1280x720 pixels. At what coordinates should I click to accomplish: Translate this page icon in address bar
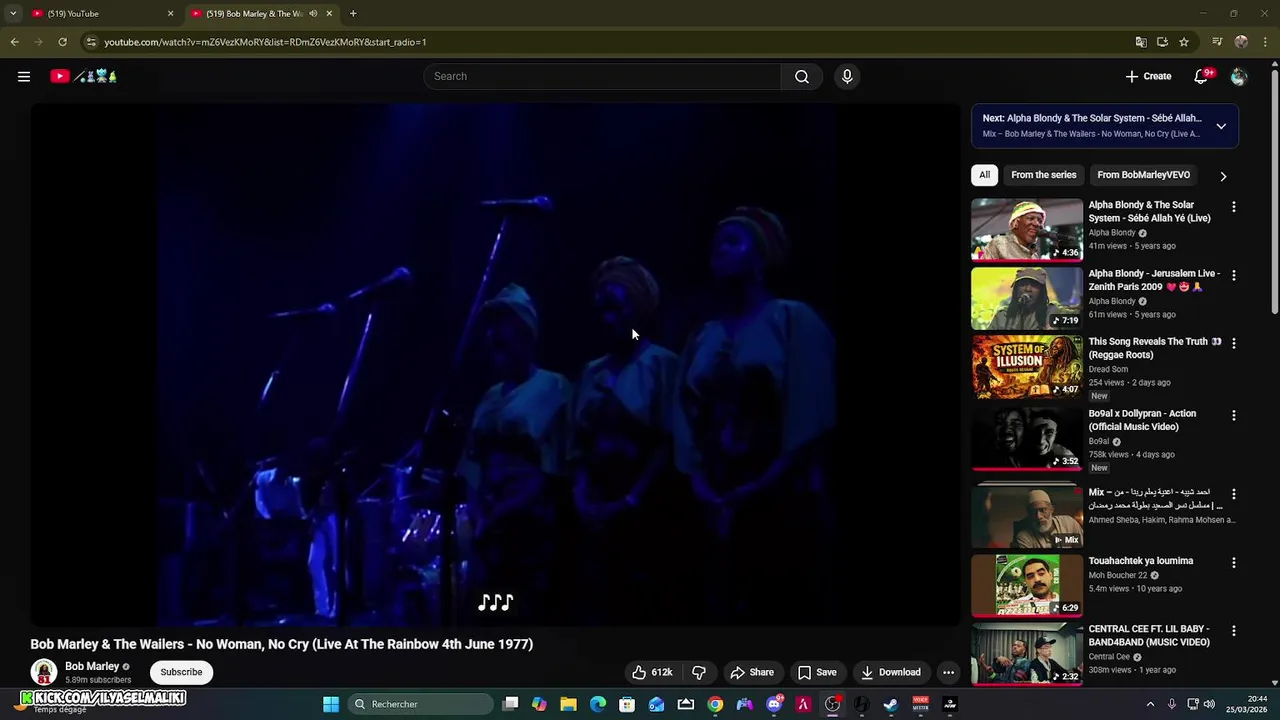point(1141,42)
